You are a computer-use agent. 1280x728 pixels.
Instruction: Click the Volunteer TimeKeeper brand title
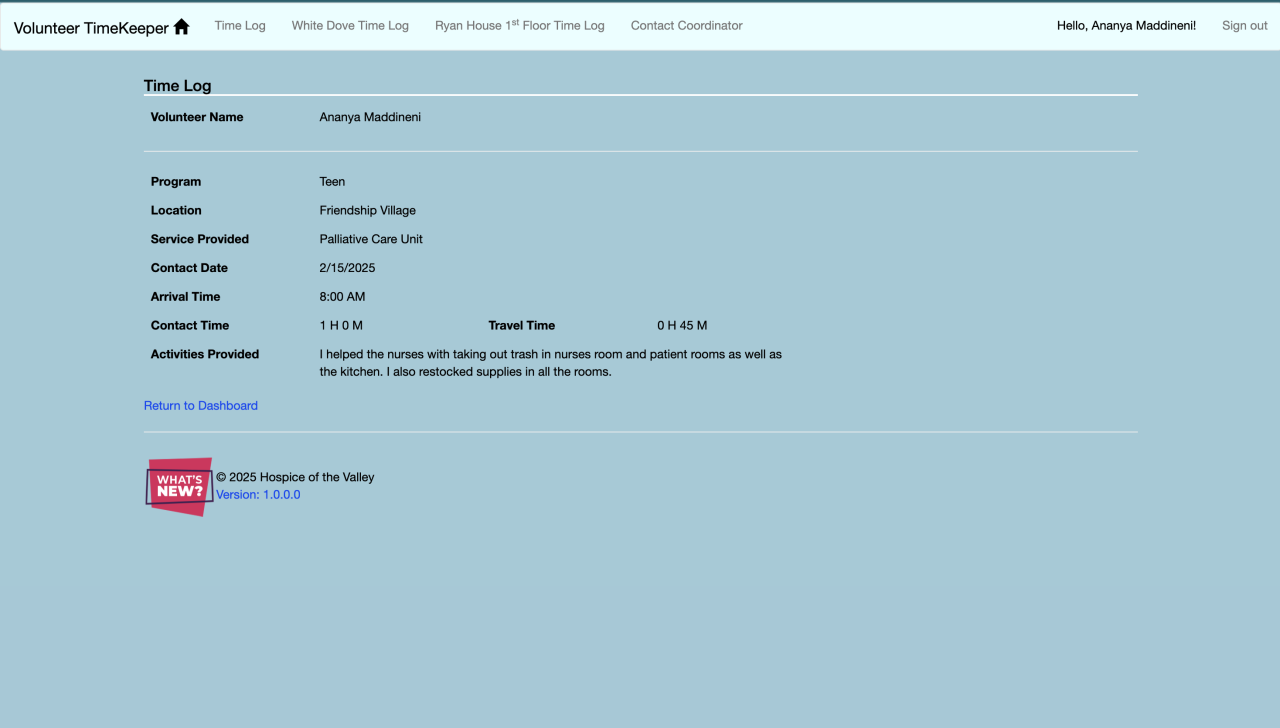click(x=91, y=28)
